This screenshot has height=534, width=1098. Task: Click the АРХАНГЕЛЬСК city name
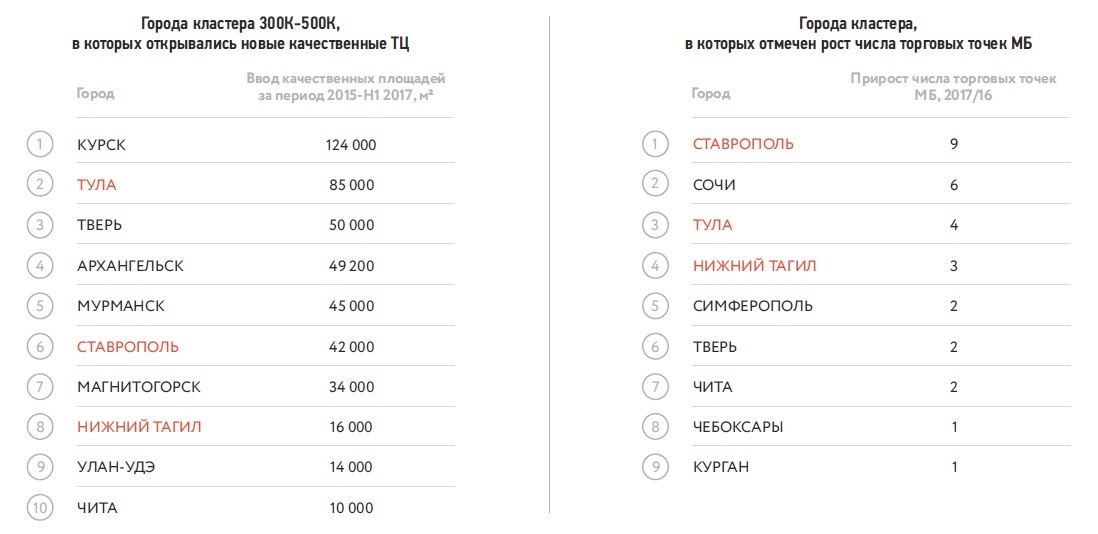[x=130, y=266]
